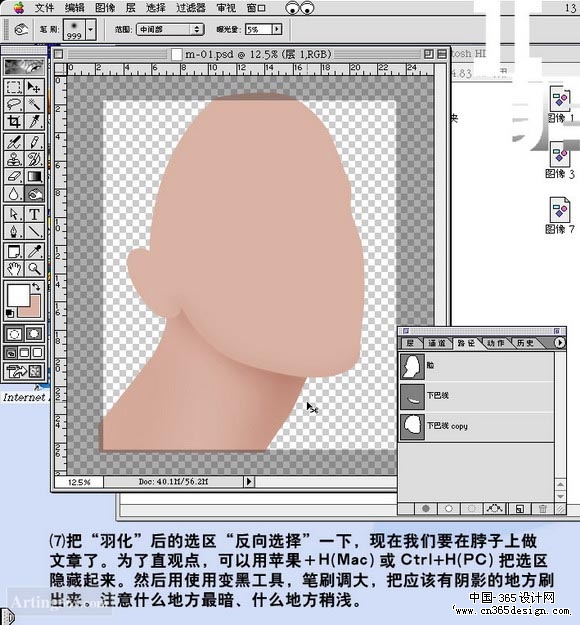Viewport: 580px width, 625px height.
Task: Select the Eyedropper tool
Action: coord(34,252)
